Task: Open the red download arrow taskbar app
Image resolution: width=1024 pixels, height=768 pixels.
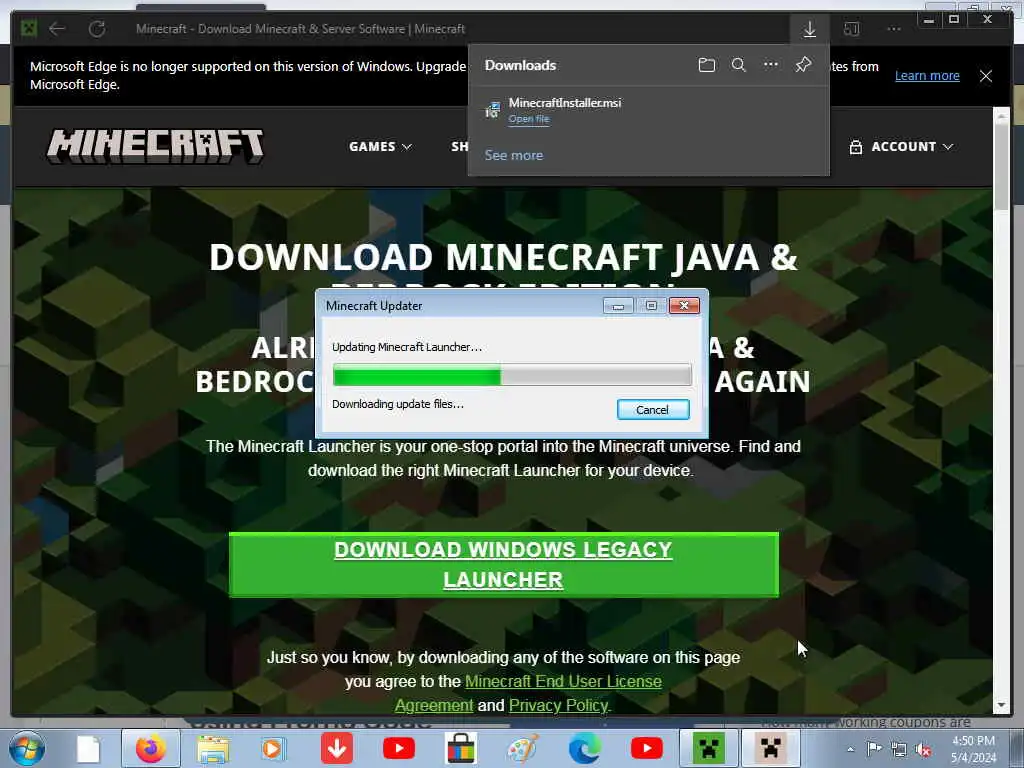Action: coord(337,748)
